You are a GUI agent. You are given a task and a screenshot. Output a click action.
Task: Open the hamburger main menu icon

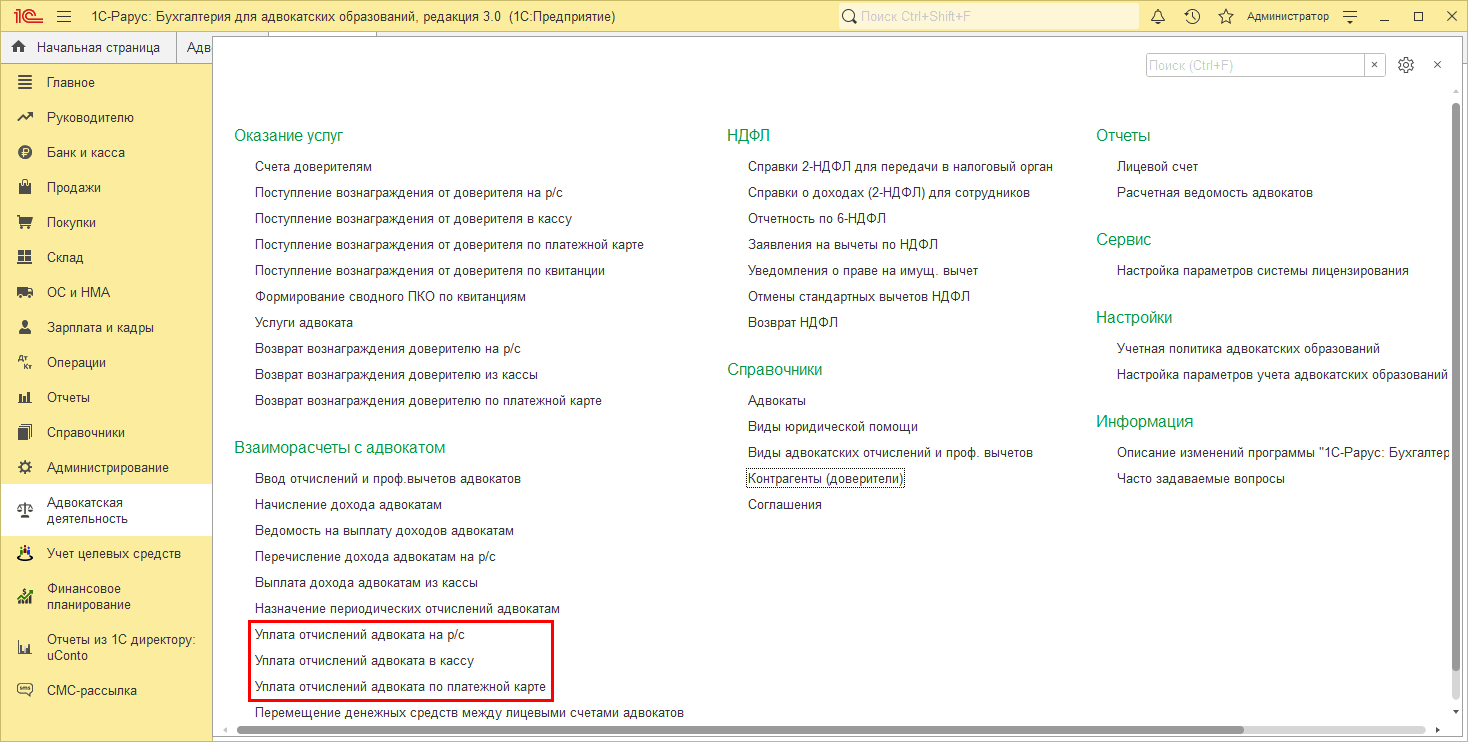coord(64,17)
